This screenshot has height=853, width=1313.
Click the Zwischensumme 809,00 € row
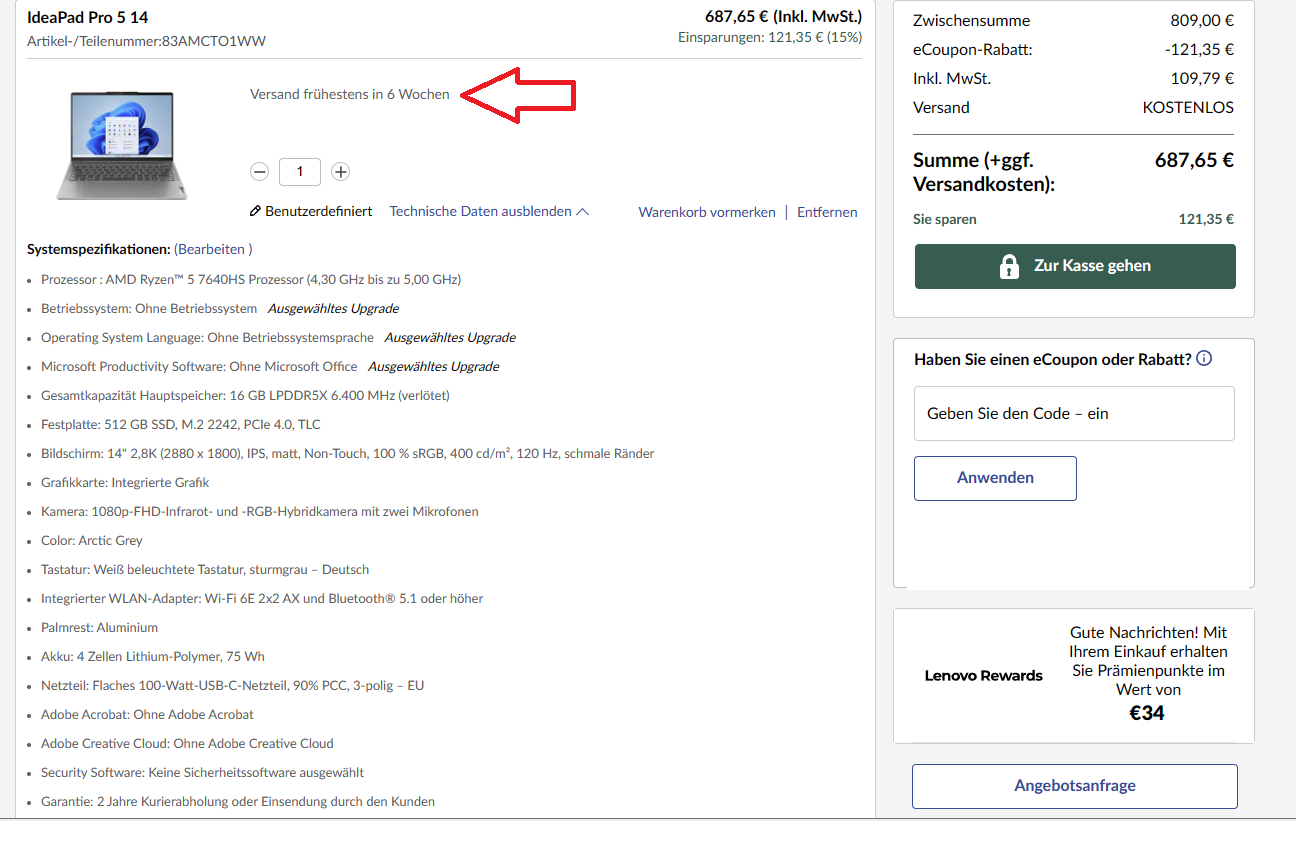coord(1073,21)
